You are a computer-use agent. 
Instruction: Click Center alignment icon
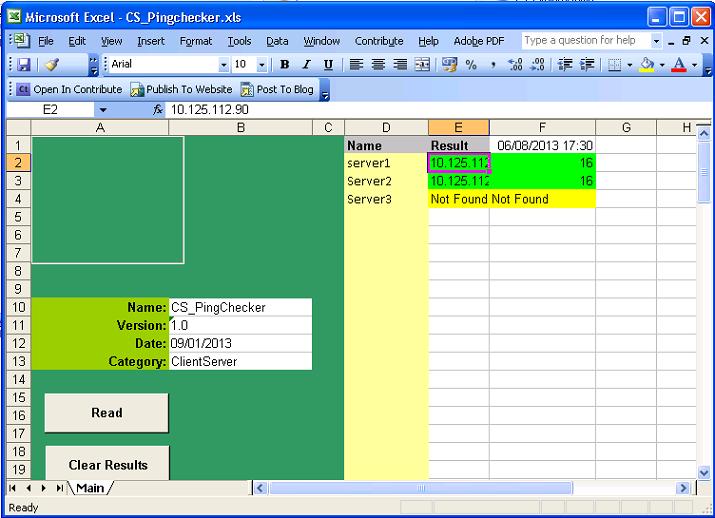[378, 64]
